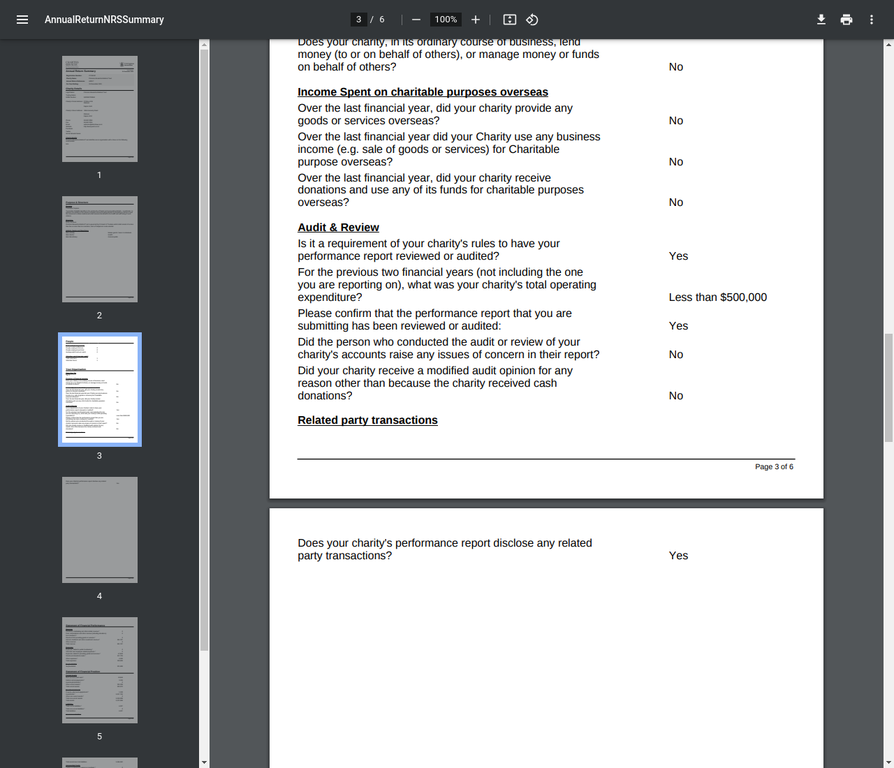Click the page number input field

coord(358,20)
